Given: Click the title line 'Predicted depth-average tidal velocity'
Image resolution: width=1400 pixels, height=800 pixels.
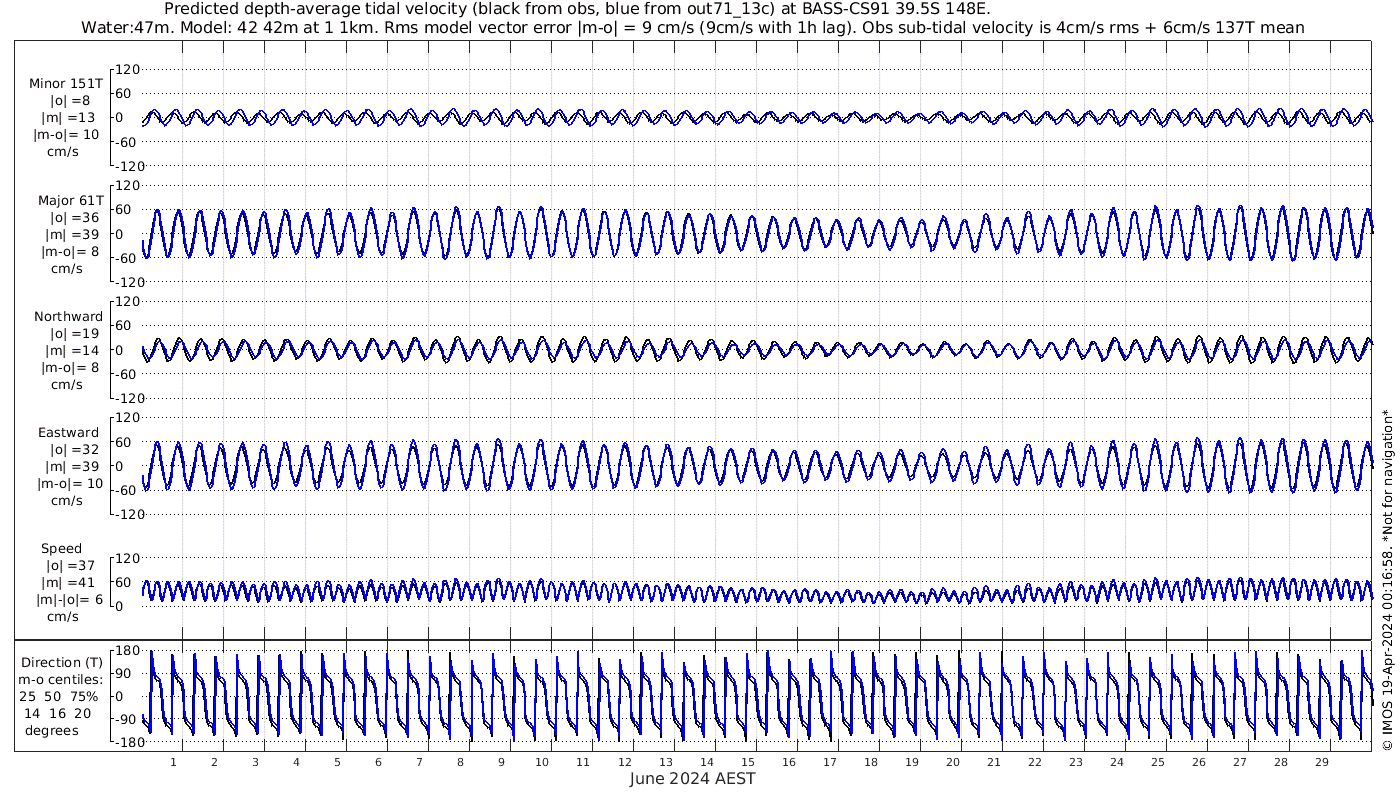Looking at the screenshot, I should tap(577, 9).
